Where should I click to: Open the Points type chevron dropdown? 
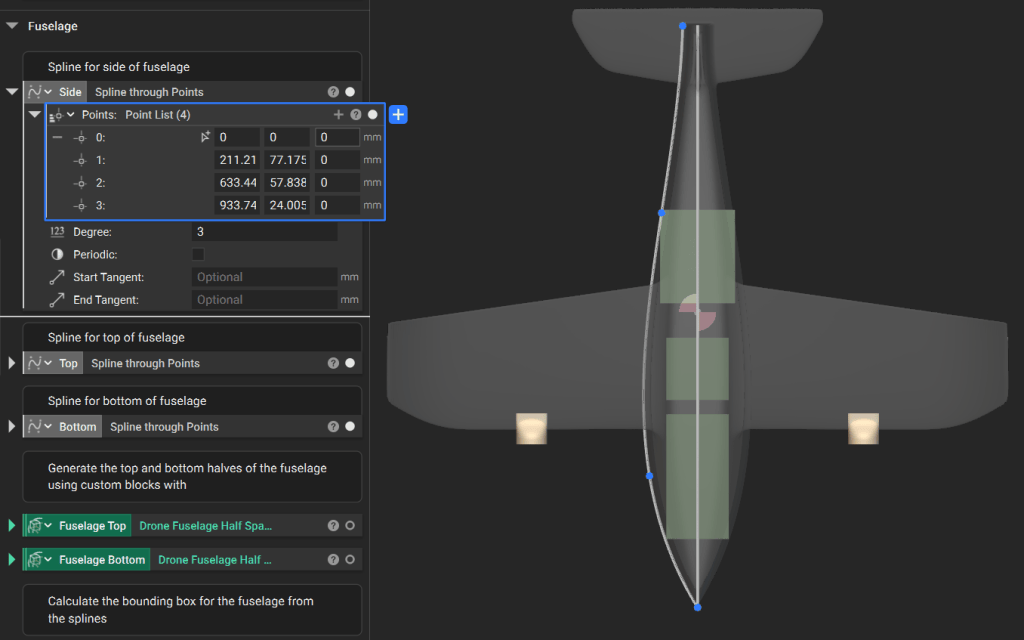(71, 115)
